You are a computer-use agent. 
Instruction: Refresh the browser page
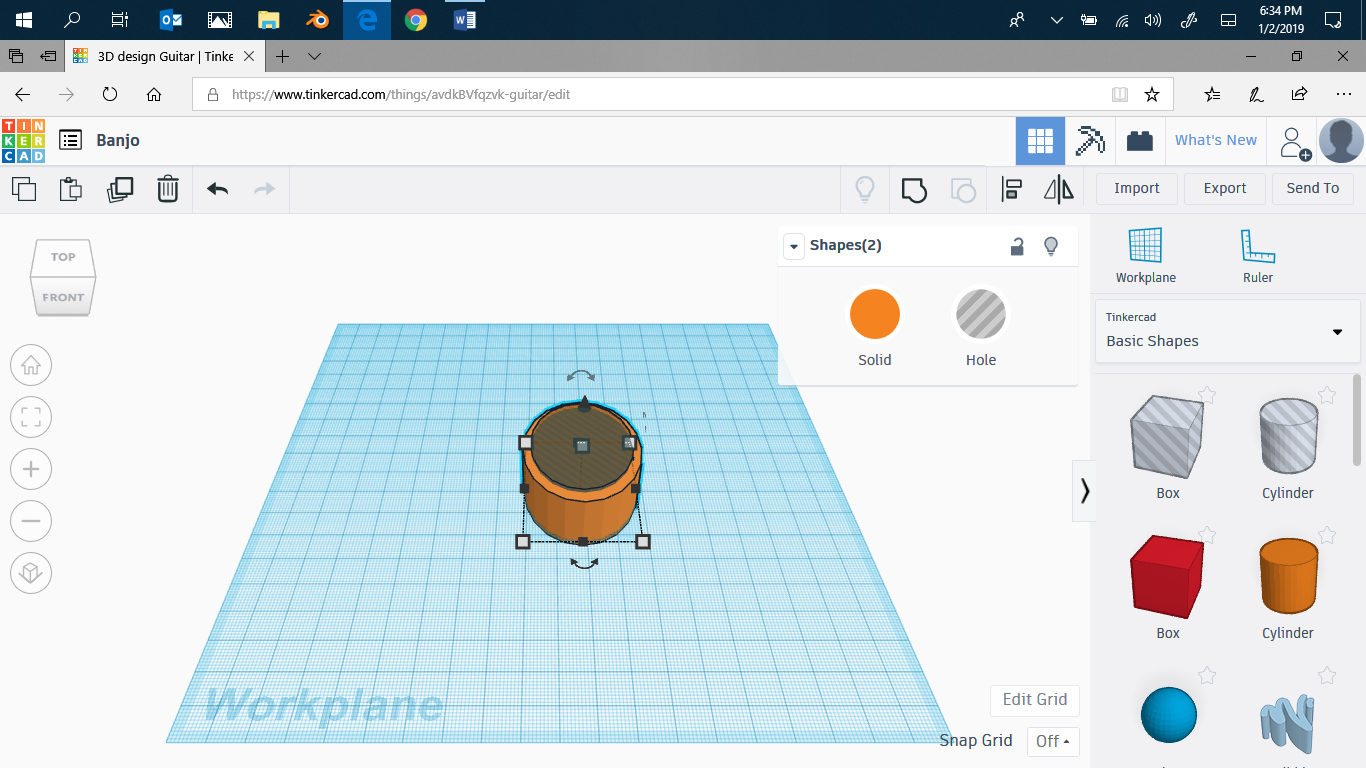click(x=110, y=95)
